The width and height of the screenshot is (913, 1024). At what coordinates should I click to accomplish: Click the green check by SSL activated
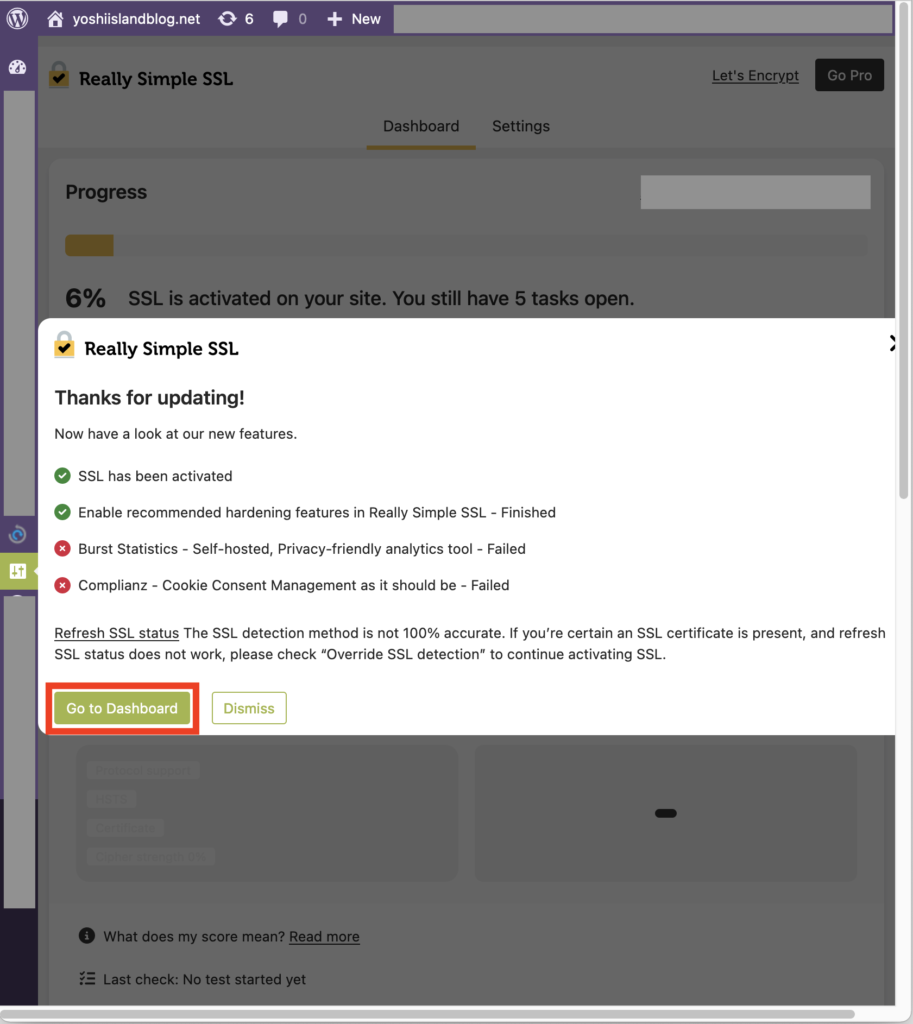[x=63, y=475]
